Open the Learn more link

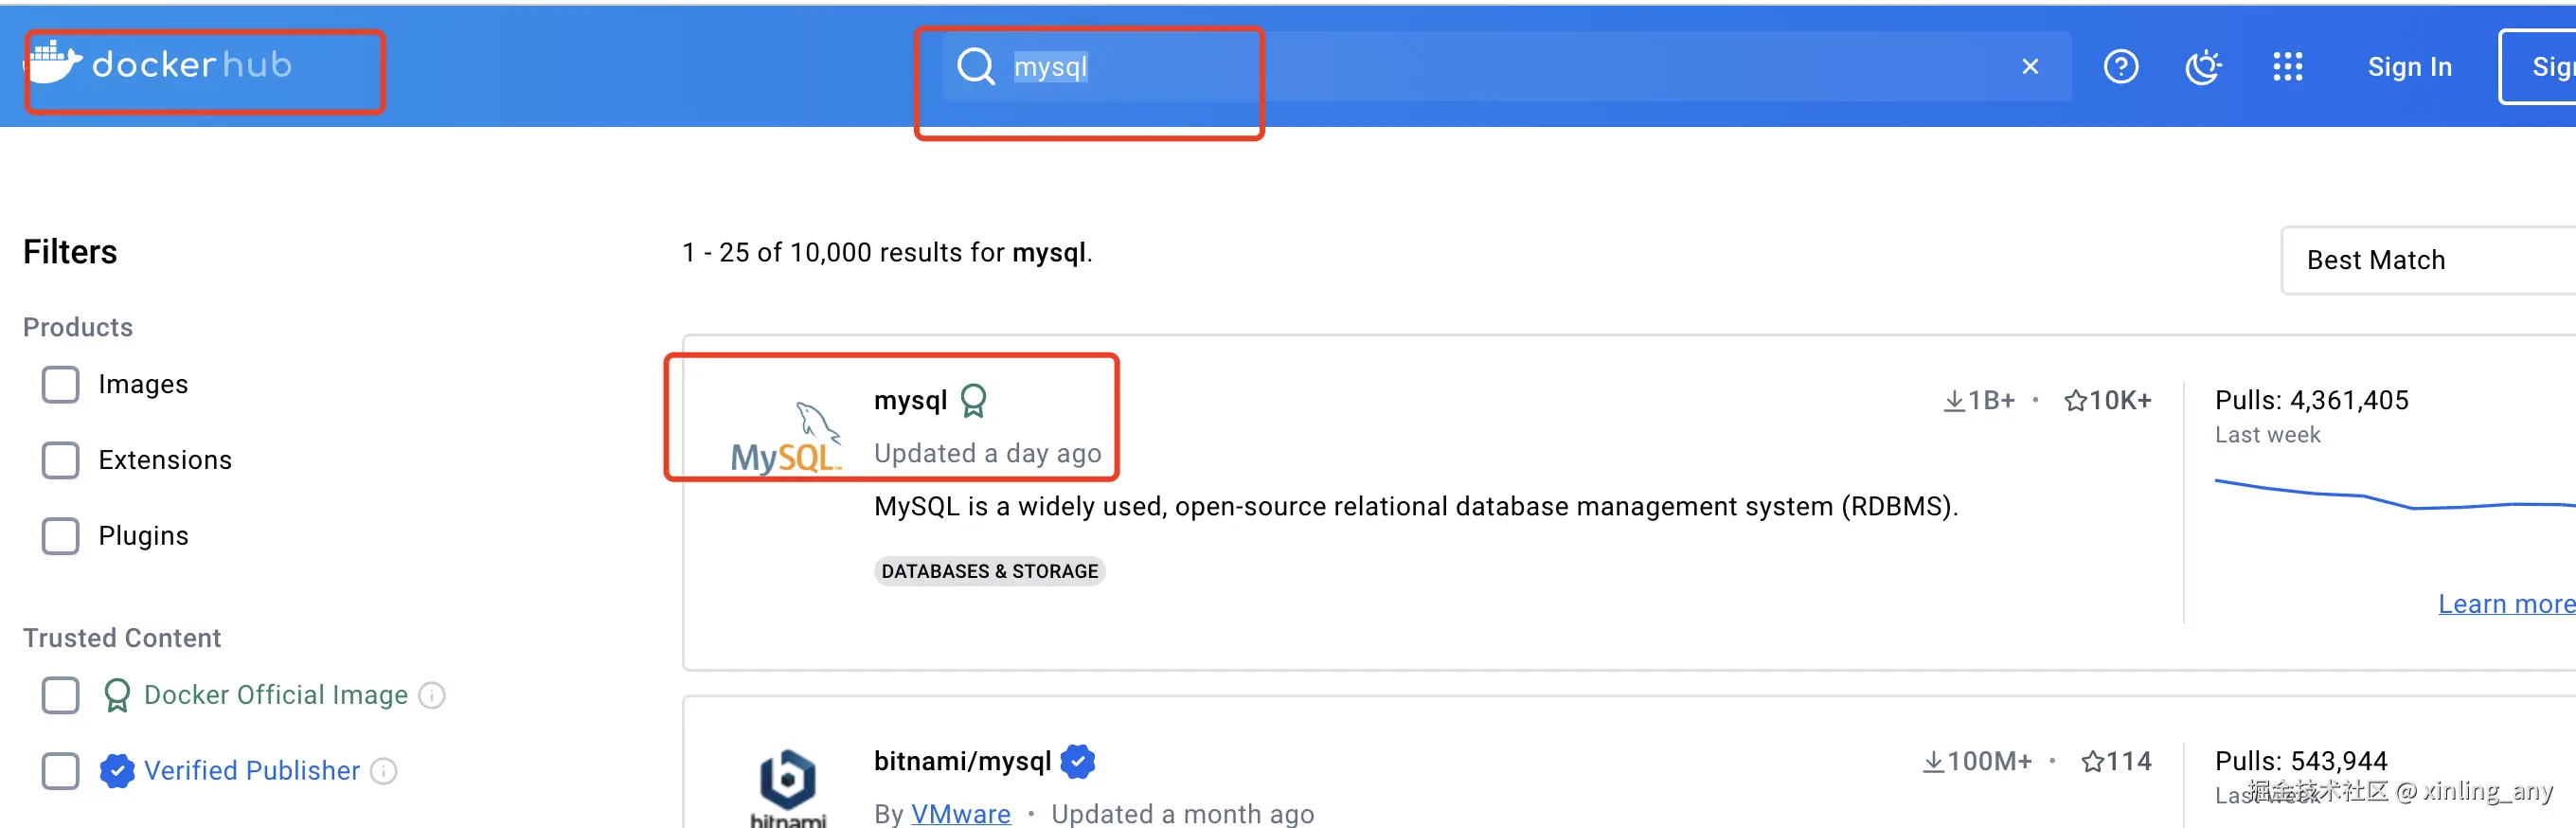2506,604
